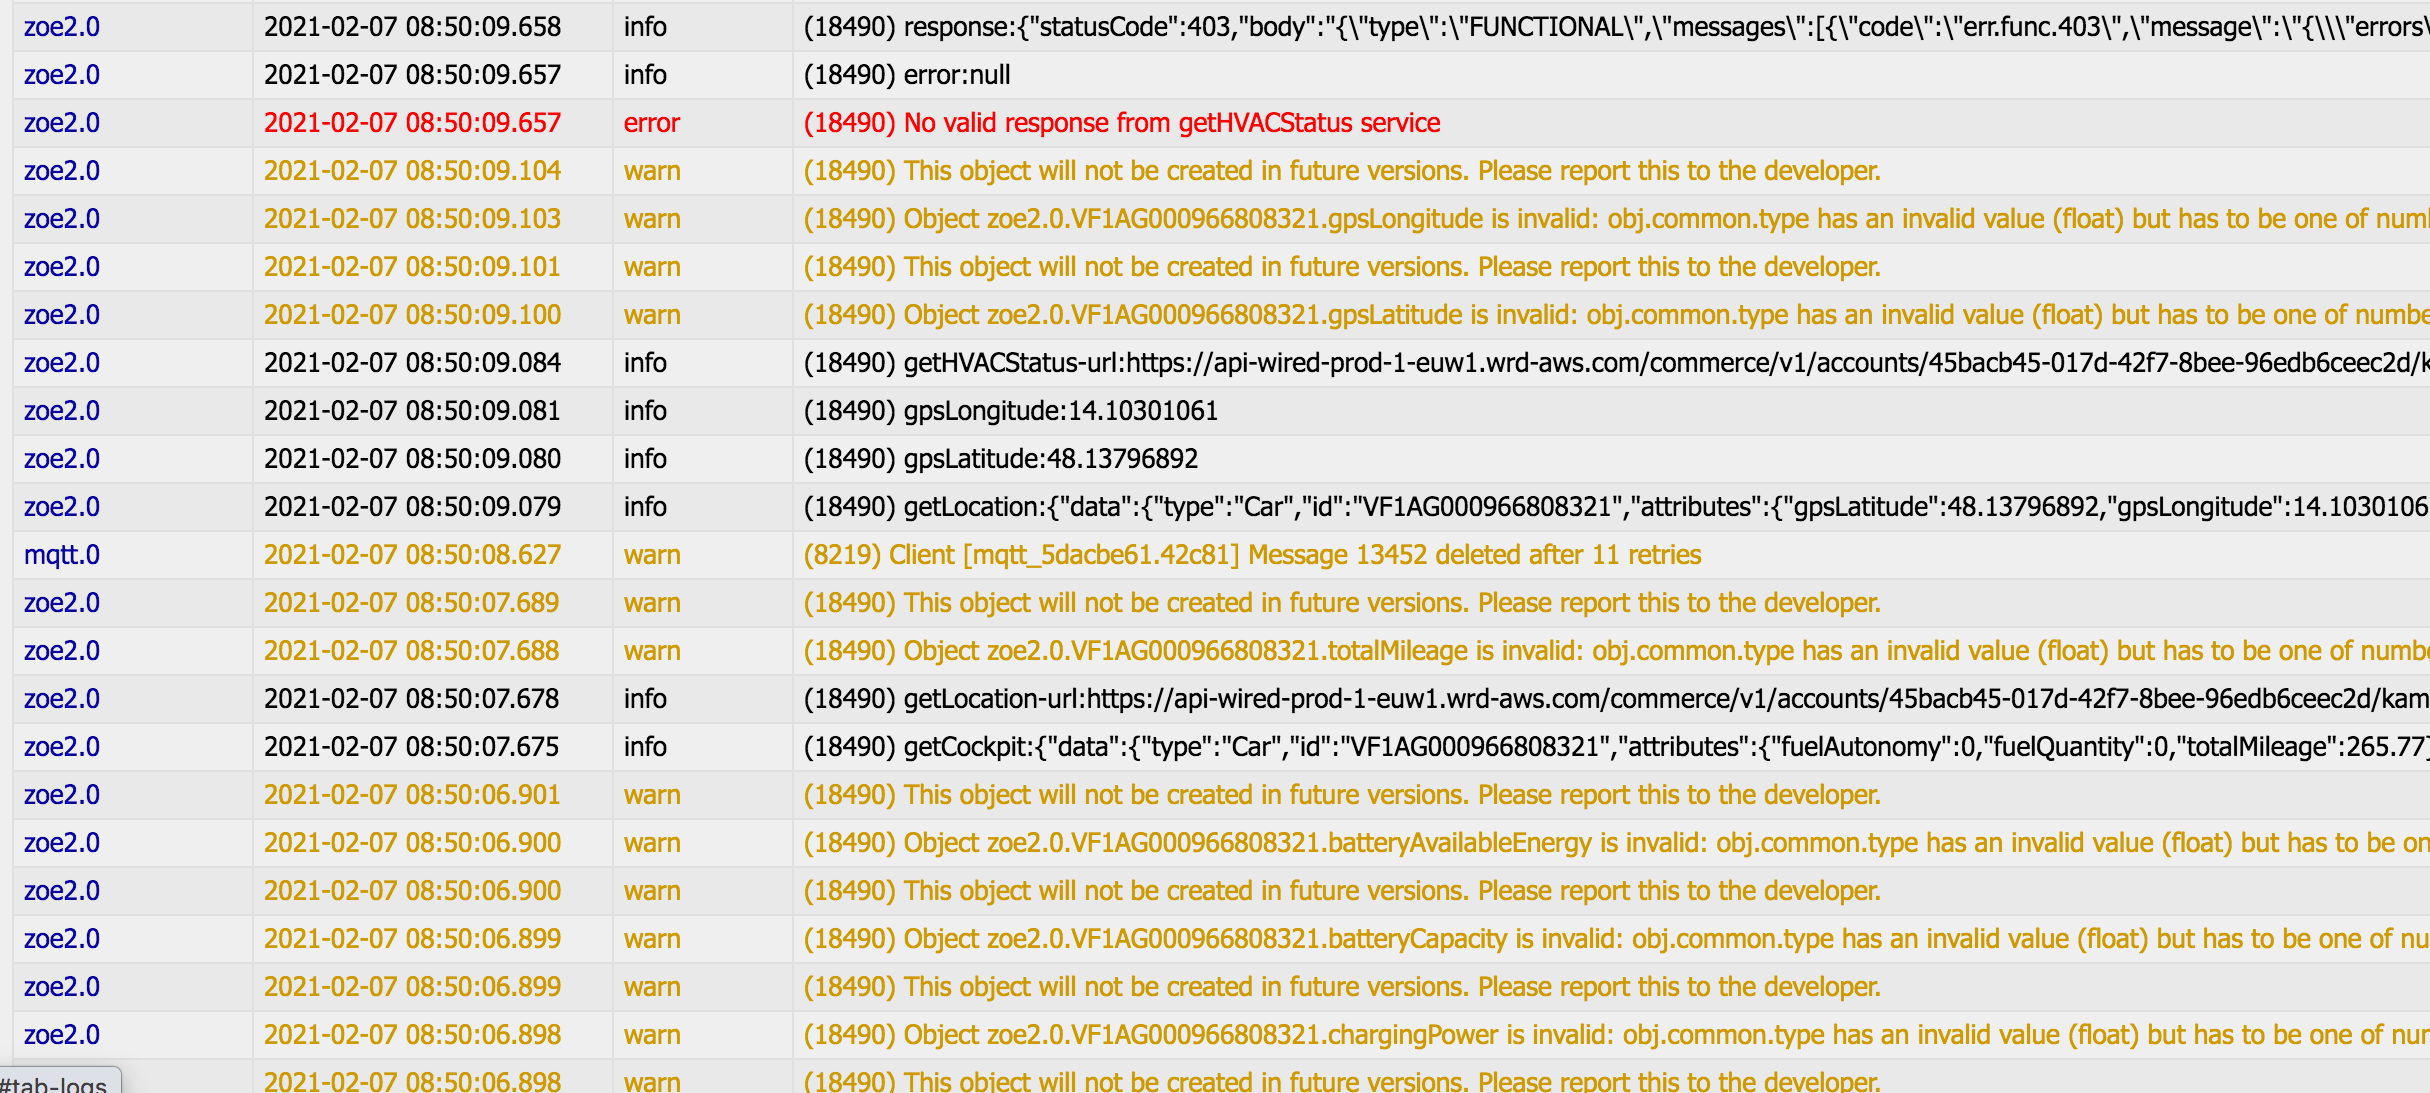Click zoe2.0 source in the error row
This screenshot has width=2430, height=1093.
click(x=62, y=123)
